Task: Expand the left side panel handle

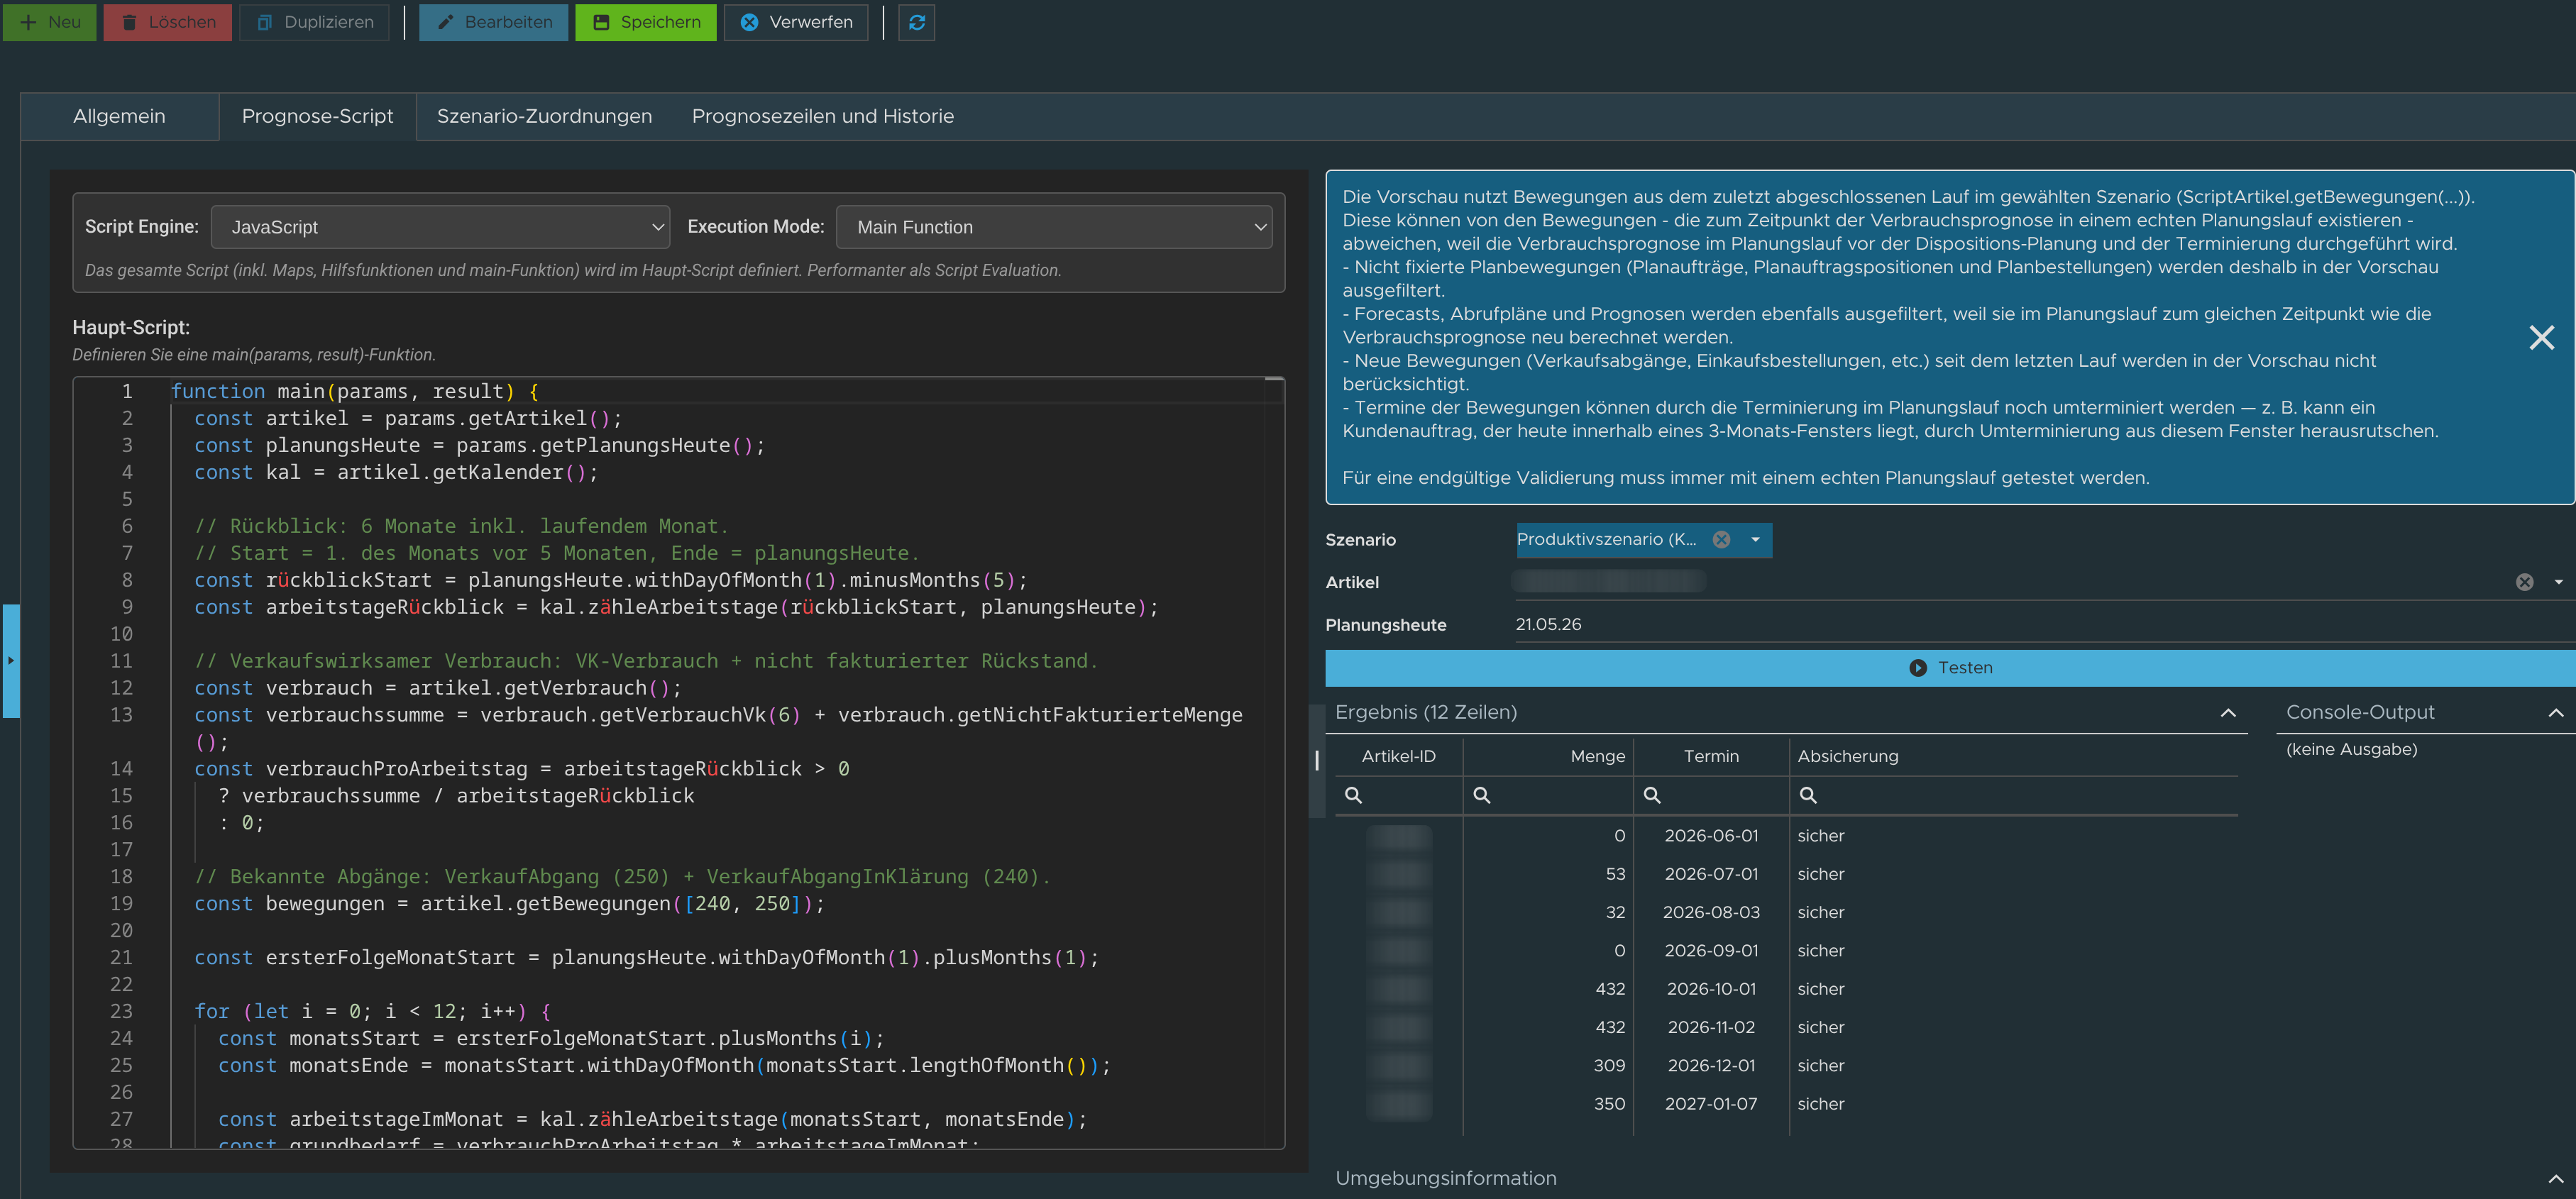Action: click(10, 660)
